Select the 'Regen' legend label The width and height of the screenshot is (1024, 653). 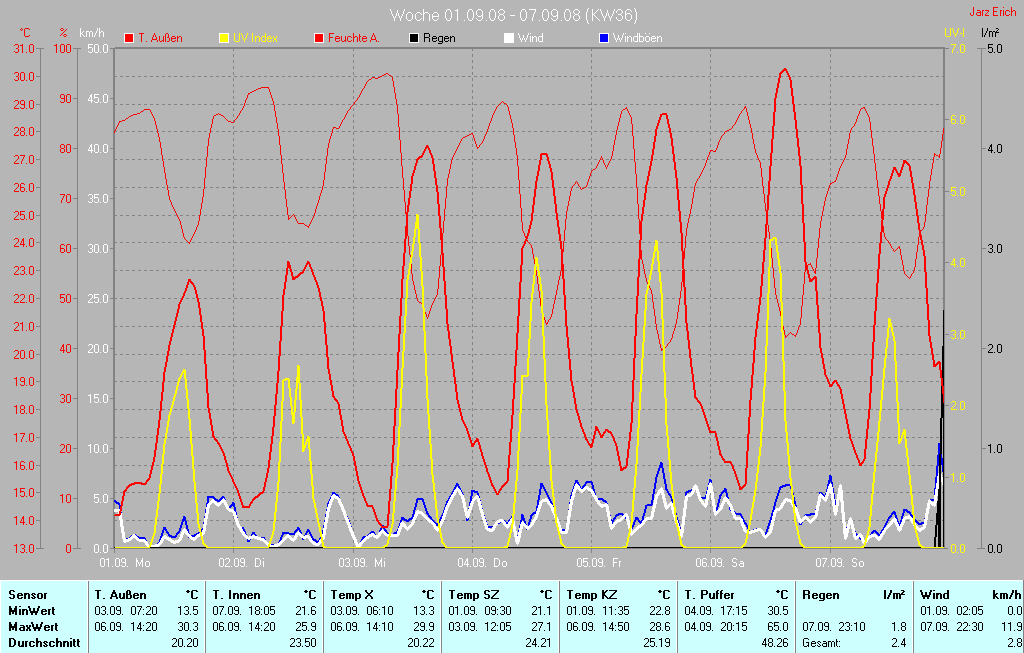click(439, 38)
